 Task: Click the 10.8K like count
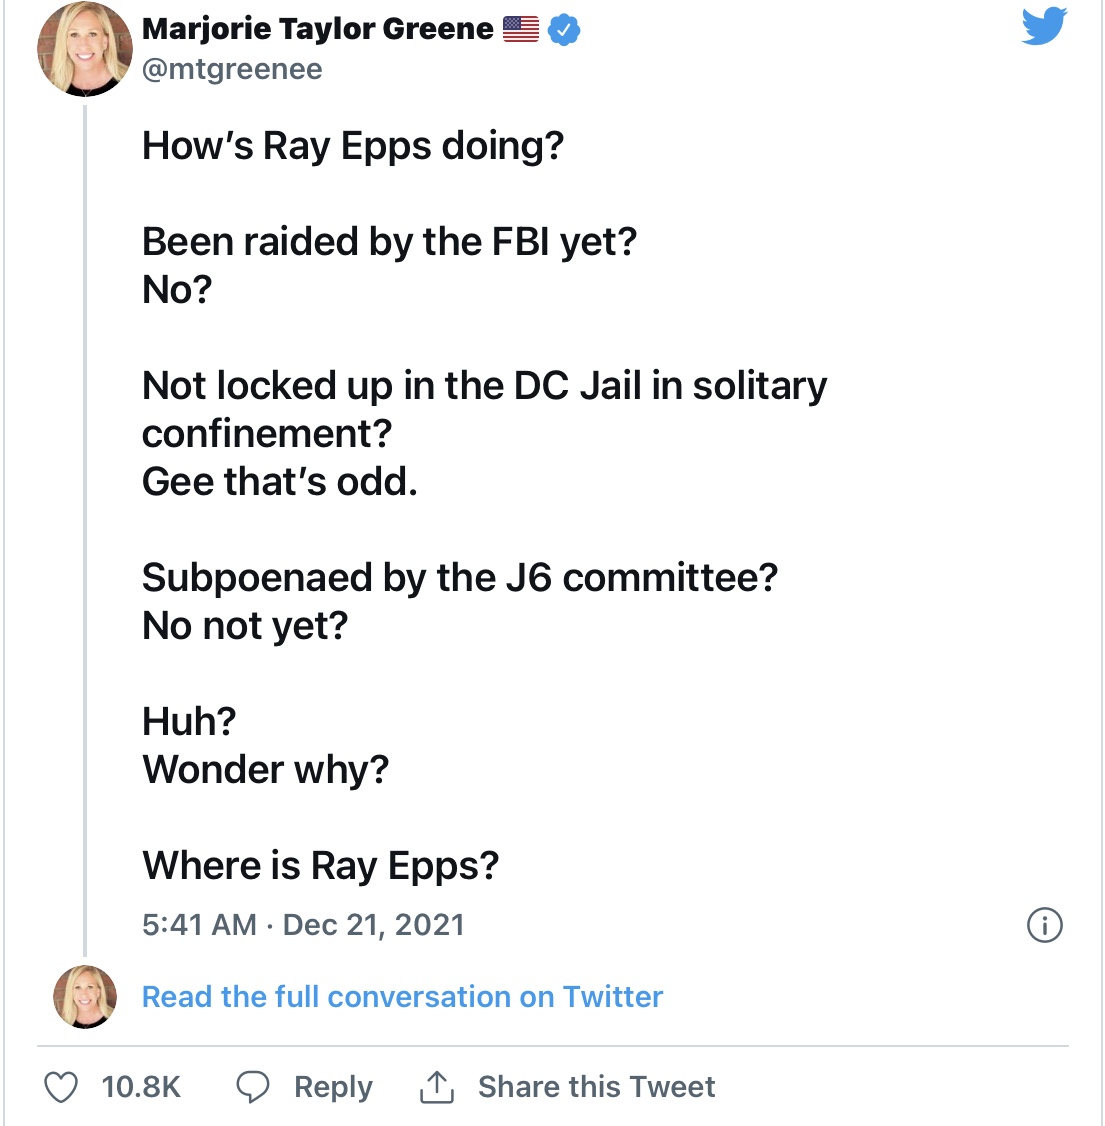pyautogui.click(x=141, y=1087)
